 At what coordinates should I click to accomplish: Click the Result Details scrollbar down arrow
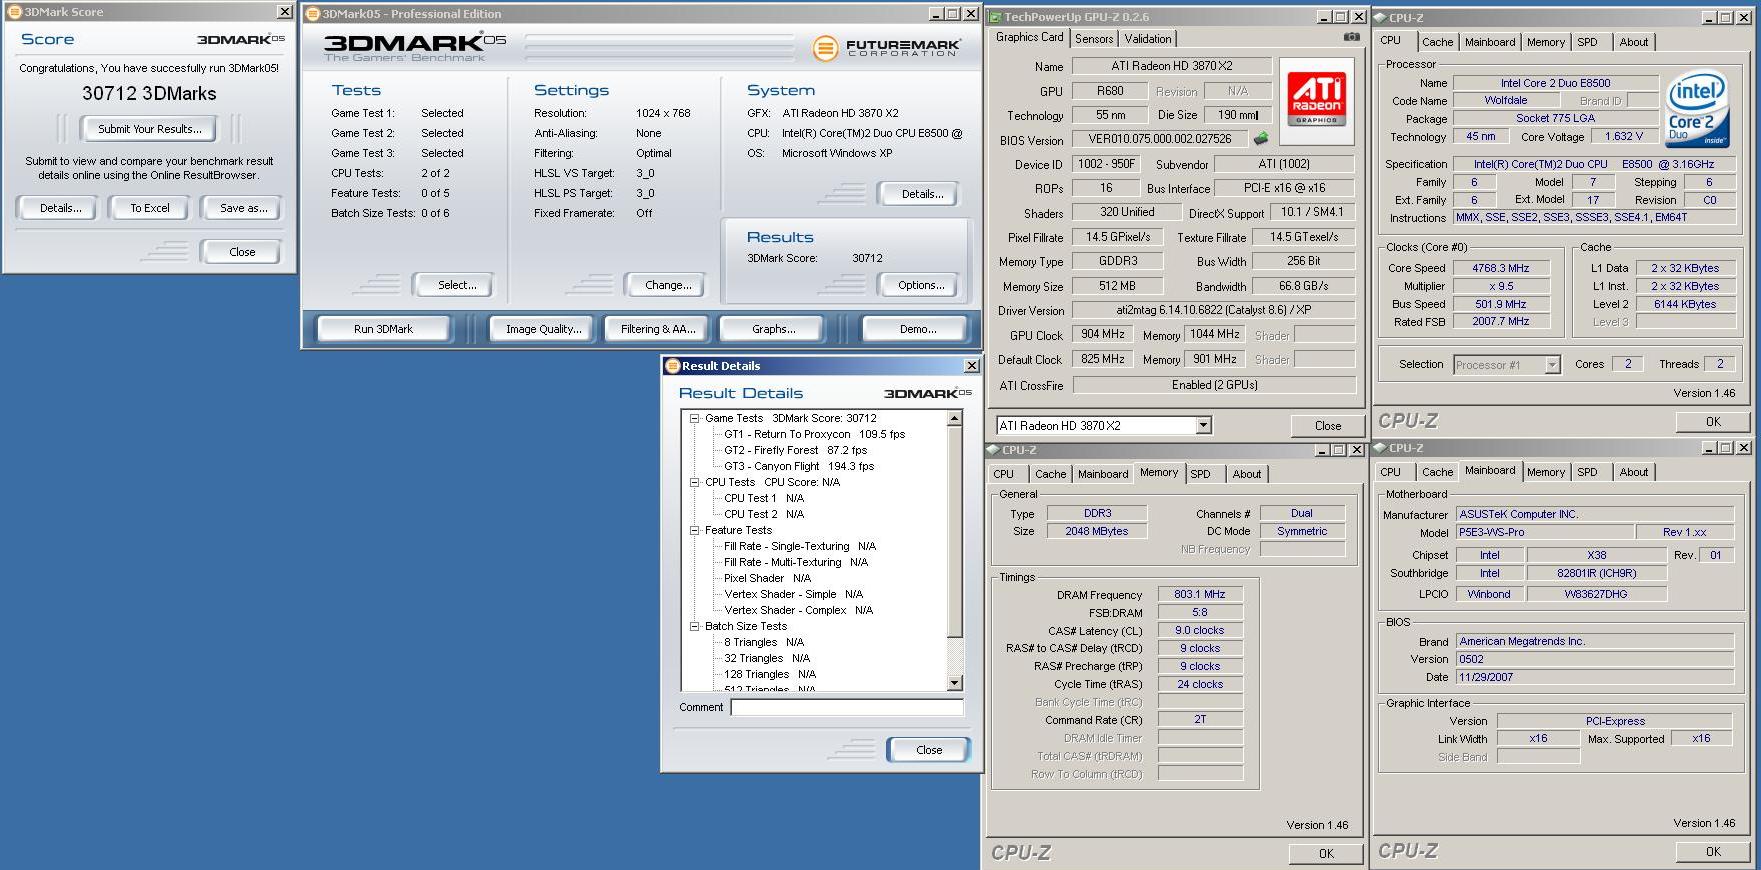point(954,683)
